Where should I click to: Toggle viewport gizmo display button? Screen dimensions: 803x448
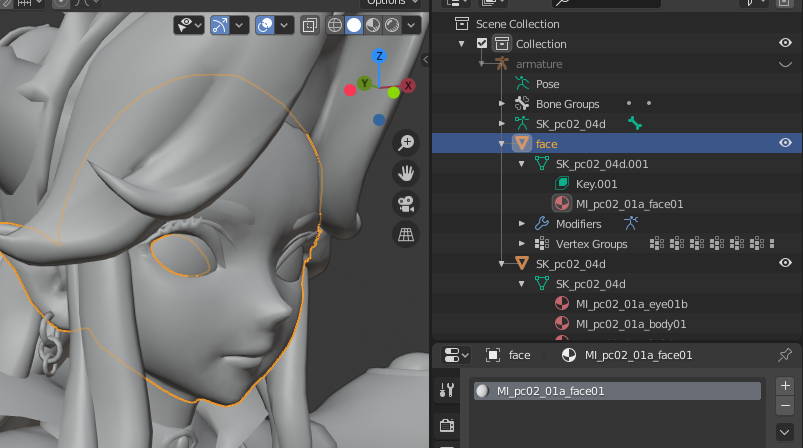click(x=220, y=25)
